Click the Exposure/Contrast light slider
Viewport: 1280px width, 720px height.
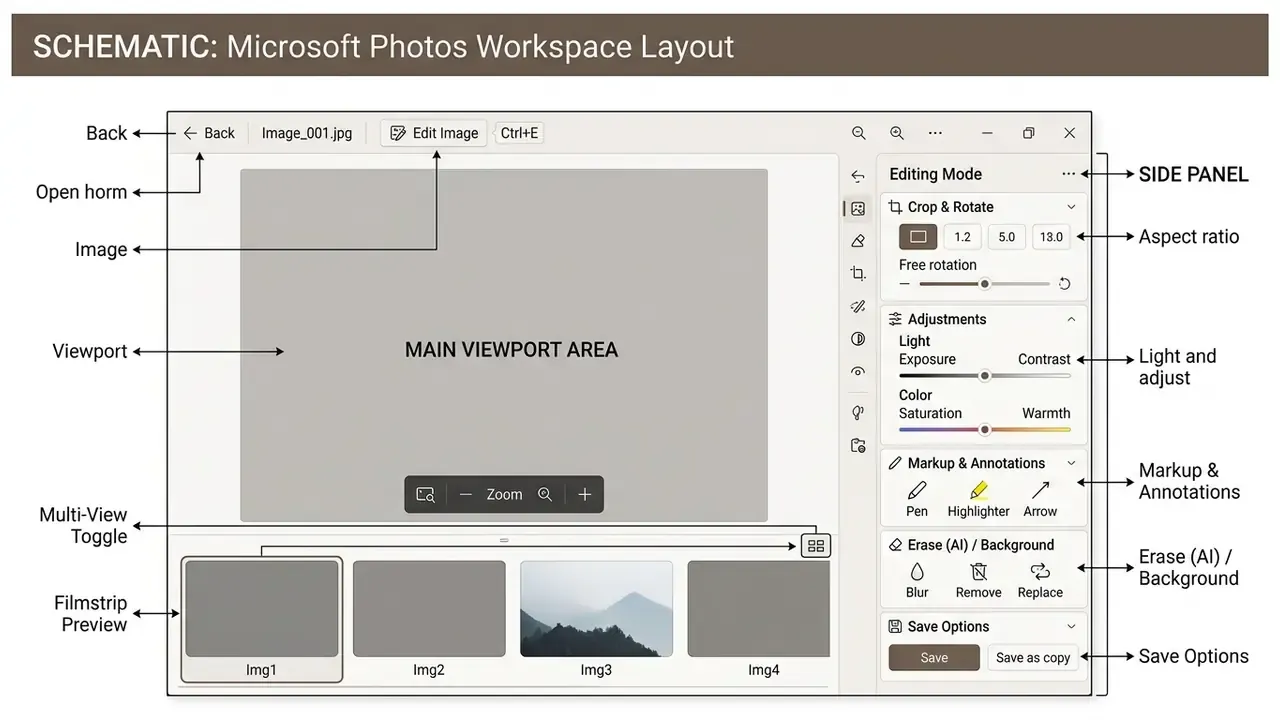coord(985,376)
